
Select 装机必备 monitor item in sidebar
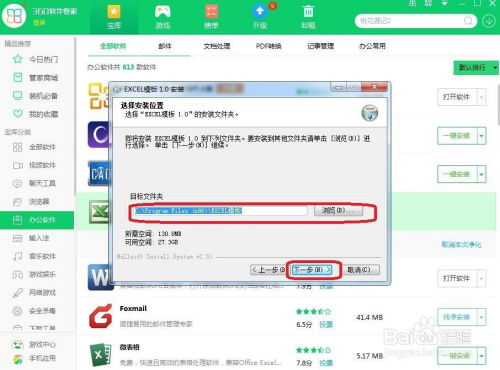[35, 96]
